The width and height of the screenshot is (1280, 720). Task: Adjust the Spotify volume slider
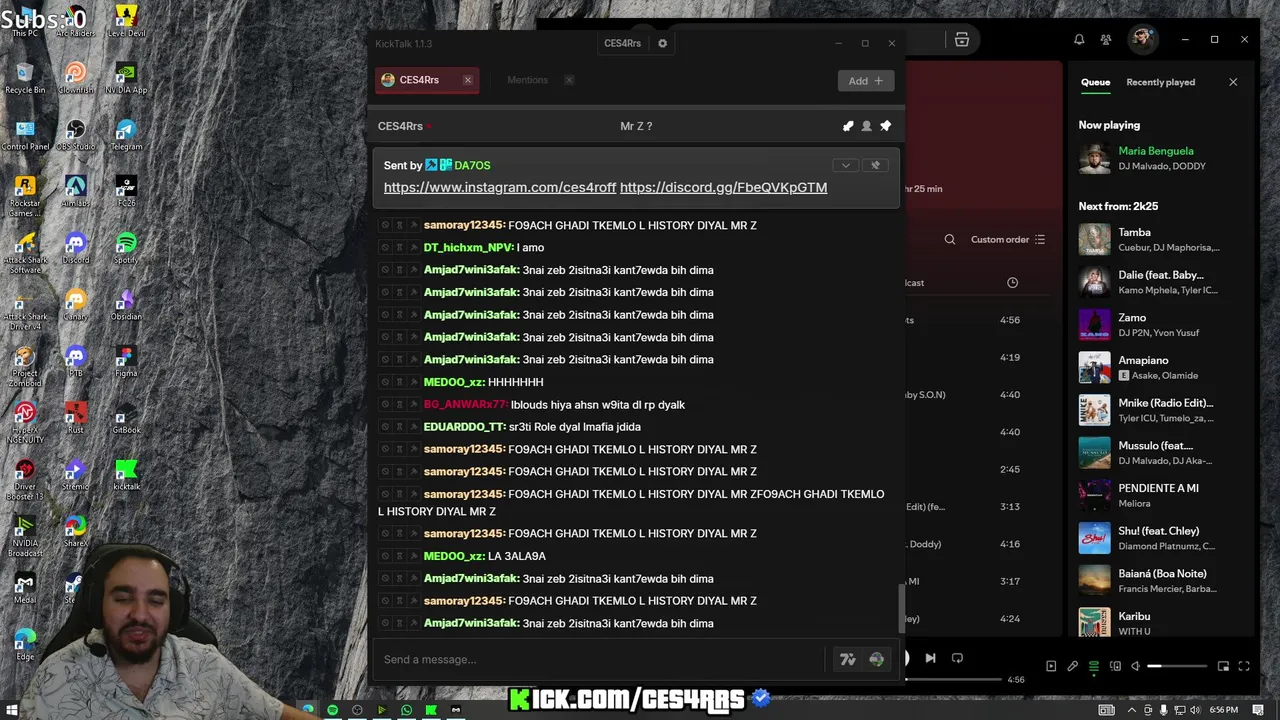[1177, 666]
